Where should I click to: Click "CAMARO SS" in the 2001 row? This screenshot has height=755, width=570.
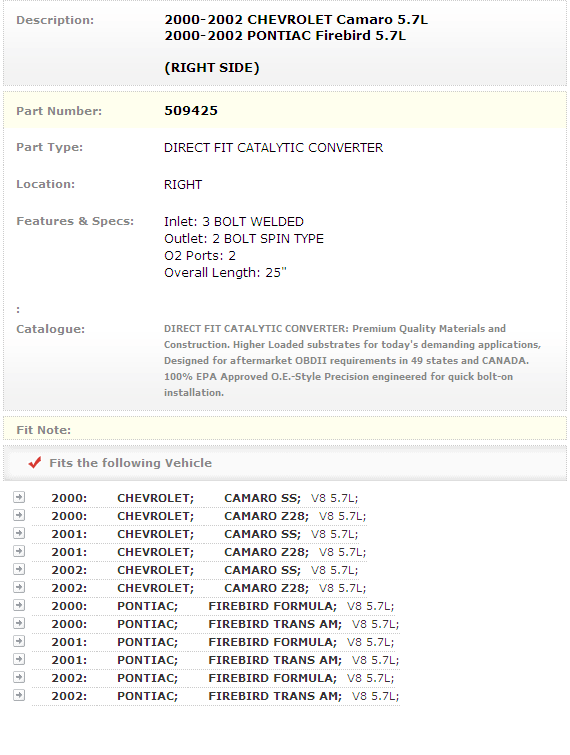262,534
